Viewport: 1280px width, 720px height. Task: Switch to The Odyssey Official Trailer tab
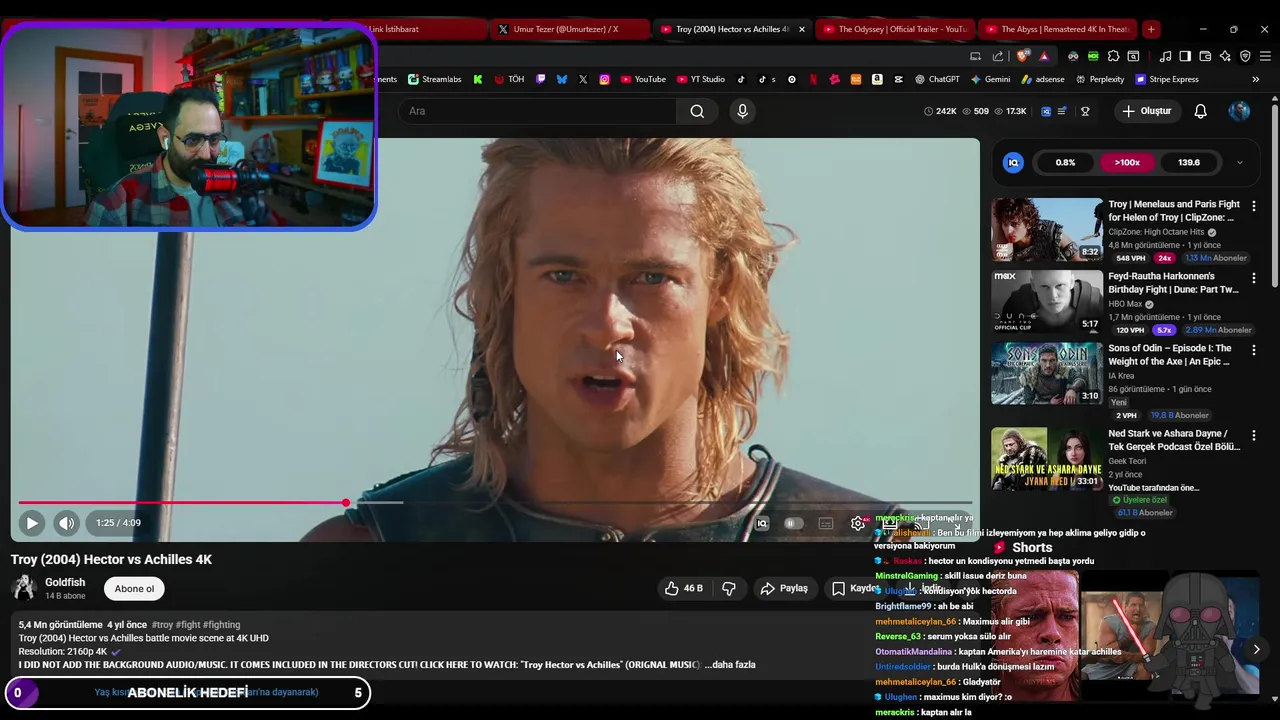point(894,29)
